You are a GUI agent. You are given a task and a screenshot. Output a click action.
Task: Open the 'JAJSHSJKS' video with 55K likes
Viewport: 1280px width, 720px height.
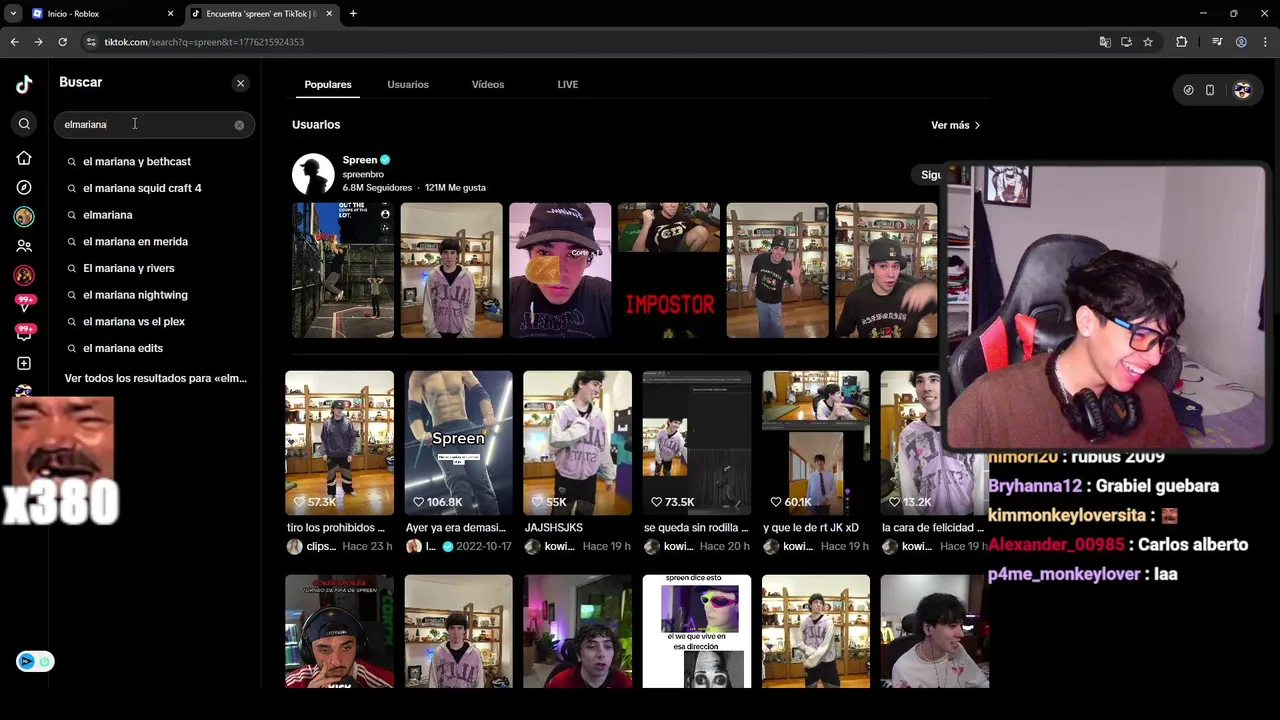(x=577, y=443)
